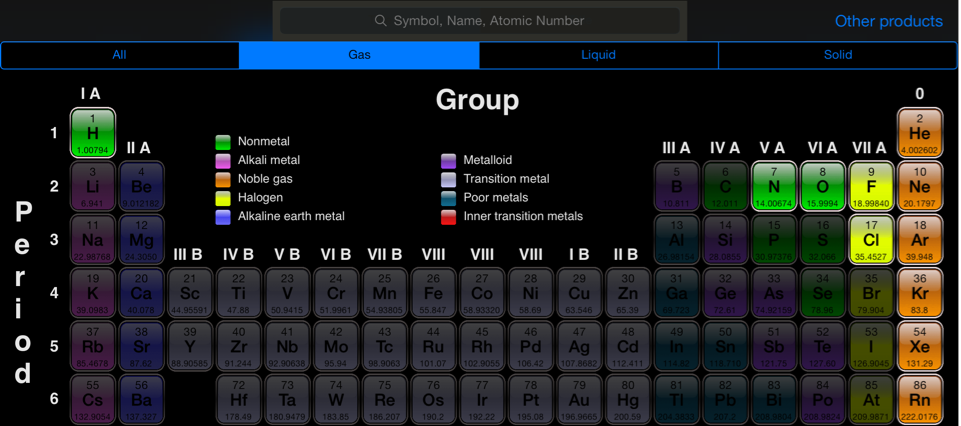This screenshot has height=426, width=961.
Task: Switch to the All filter tab
Action: [x=120, y=55]
